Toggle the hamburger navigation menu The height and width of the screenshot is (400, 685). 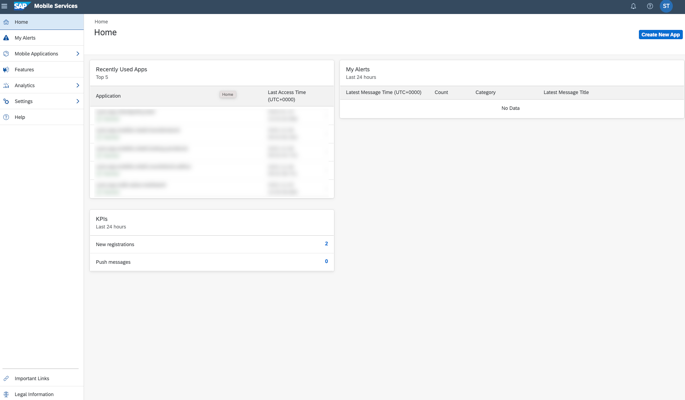4,6
